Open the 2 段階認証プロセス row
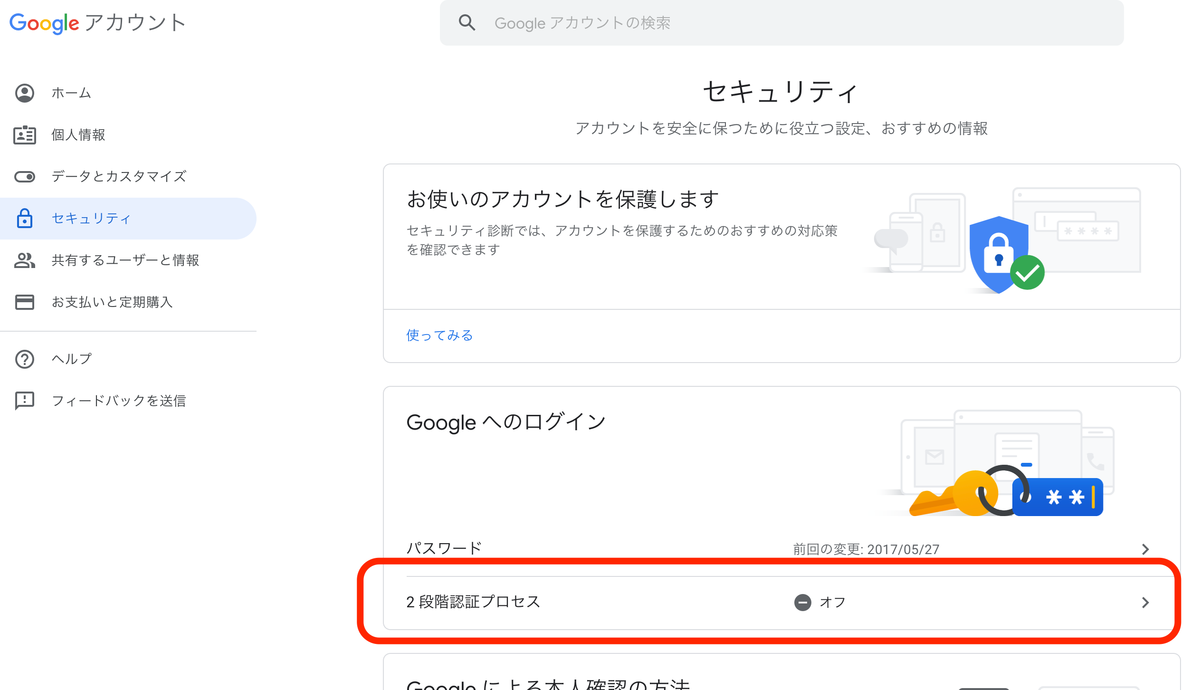 [781, 602]
